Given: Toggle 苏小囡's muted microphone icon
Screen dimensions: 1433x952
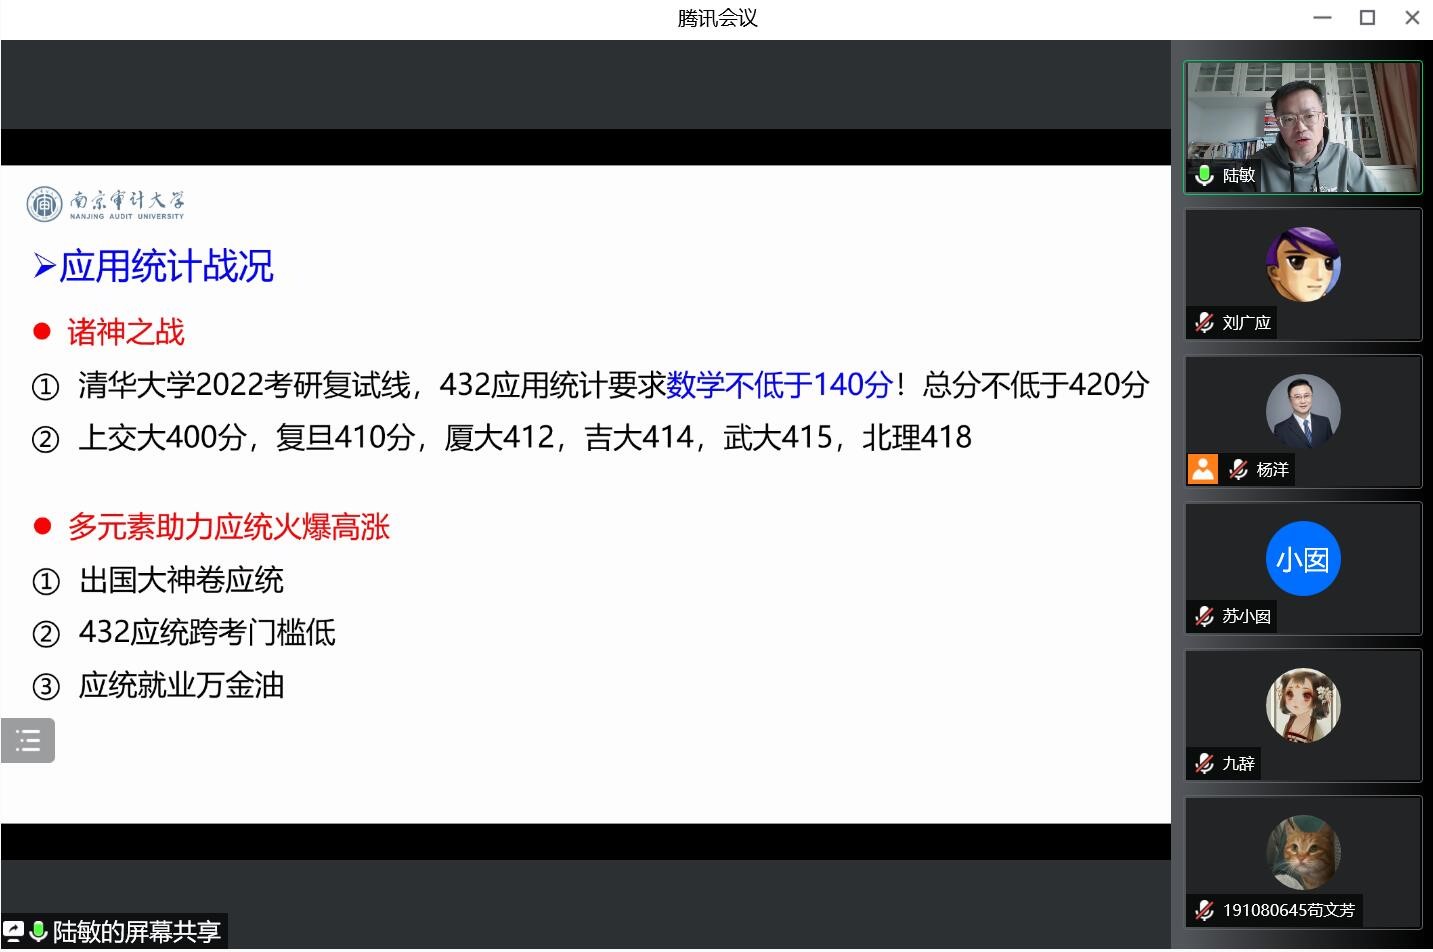Looking at the screenshot, I should point(1205,617).
